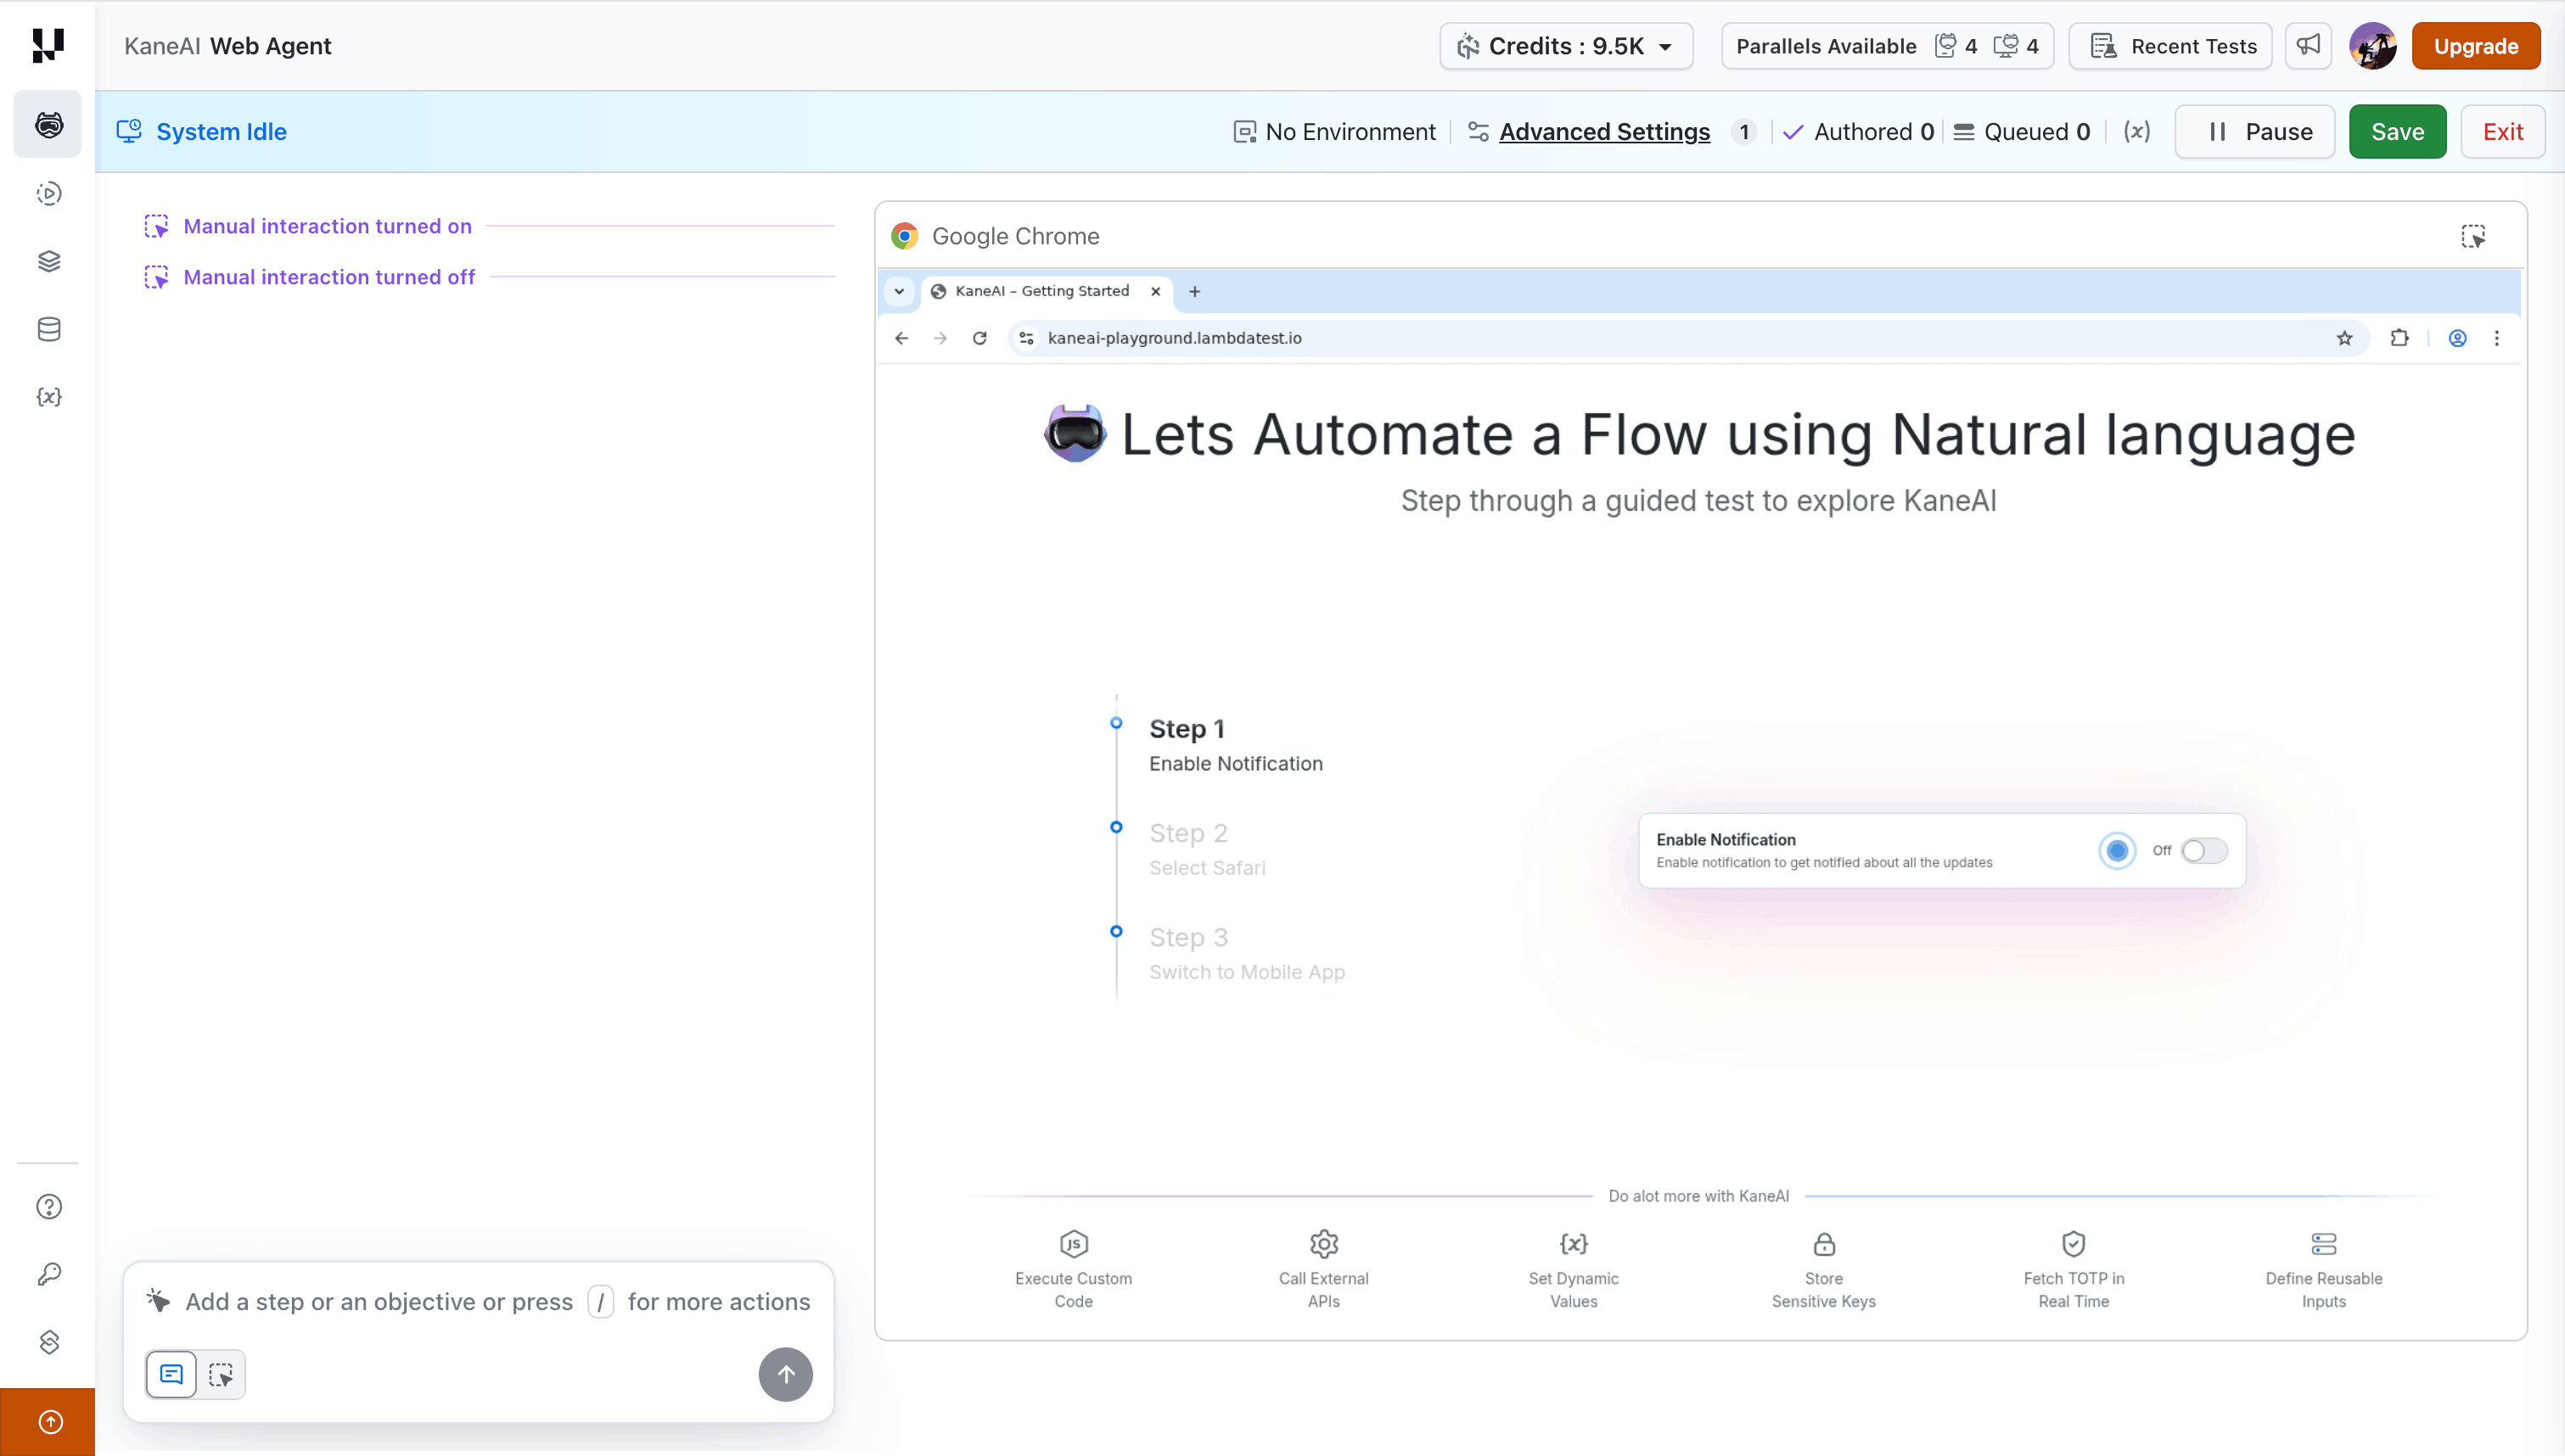Open the database icon in sidebar
The width and height of the screenshot is (2565, 1456).
point(48,329)
